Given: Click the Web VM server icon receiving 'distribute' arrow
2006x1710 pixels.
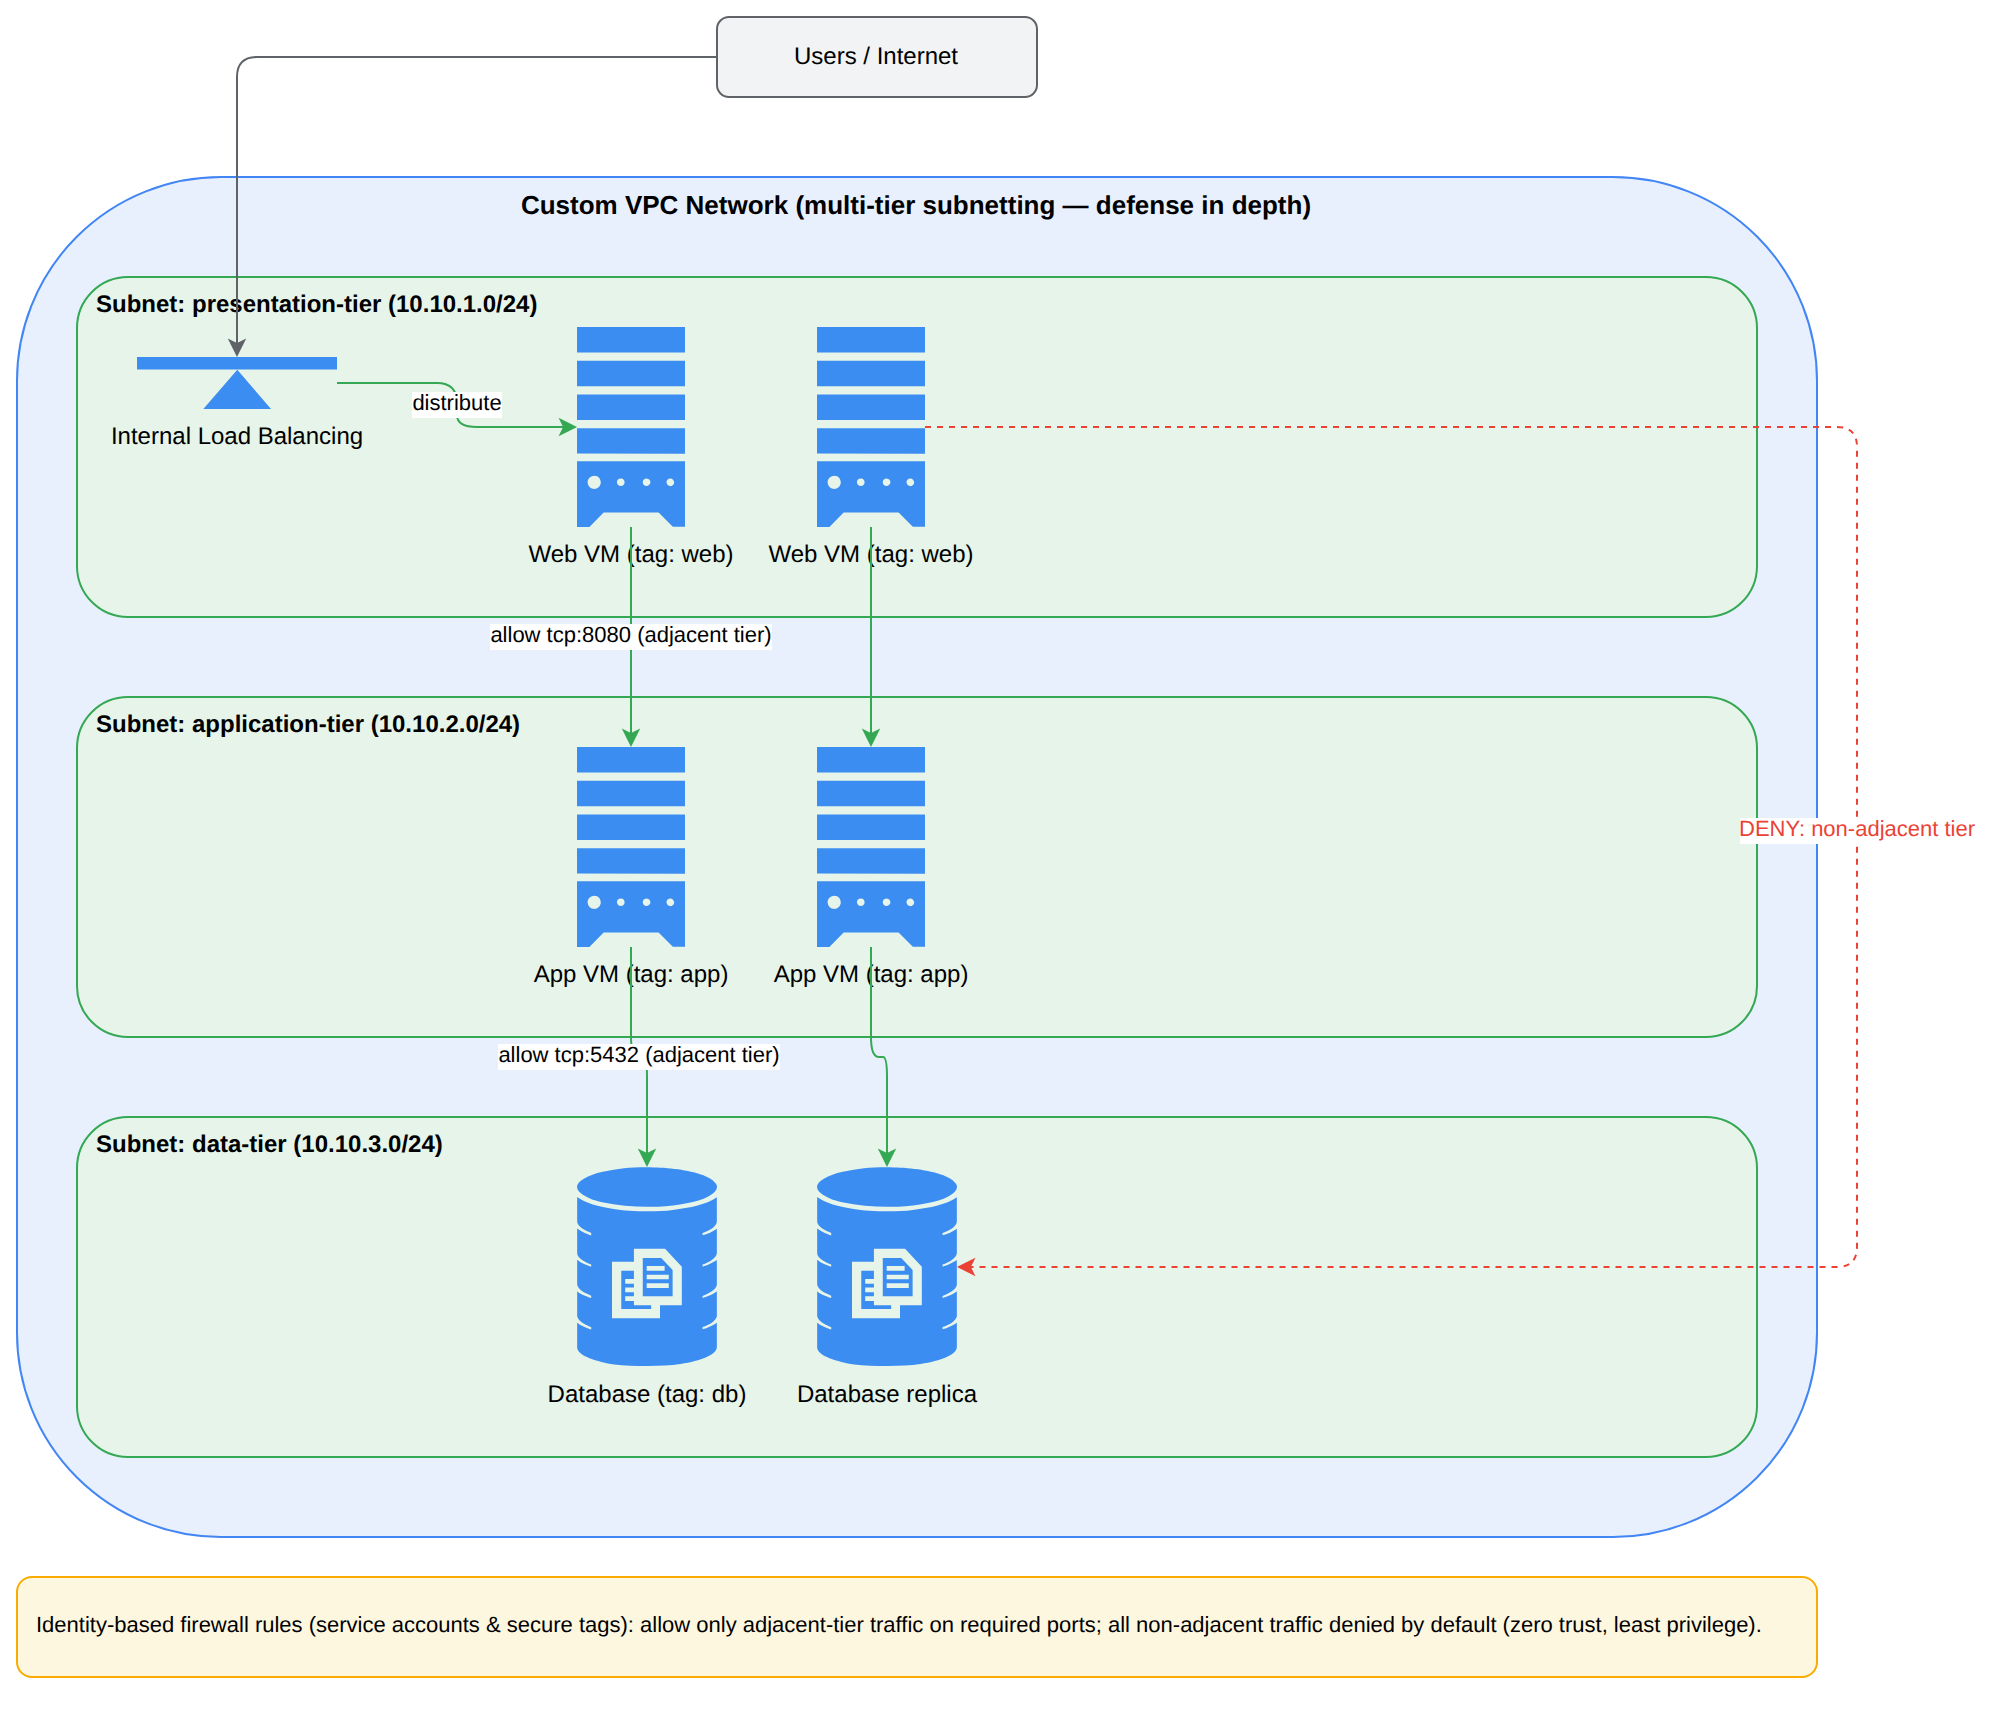Looking at the screenshot, I should click(631, 427).
